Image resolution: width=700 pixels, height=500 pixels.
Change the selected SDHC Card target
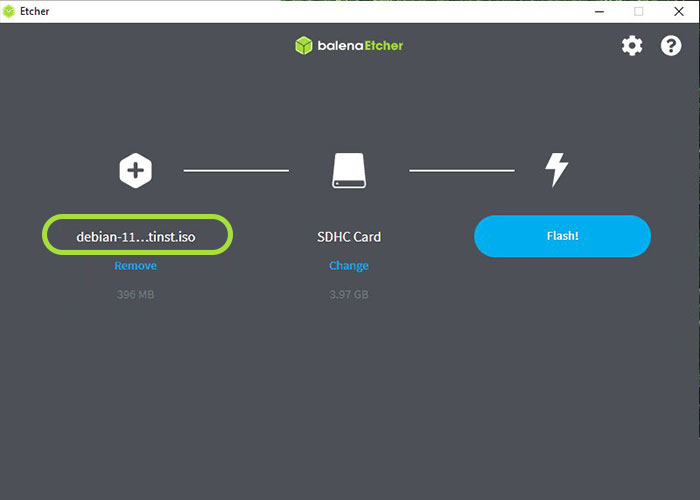tap(349, 266)
